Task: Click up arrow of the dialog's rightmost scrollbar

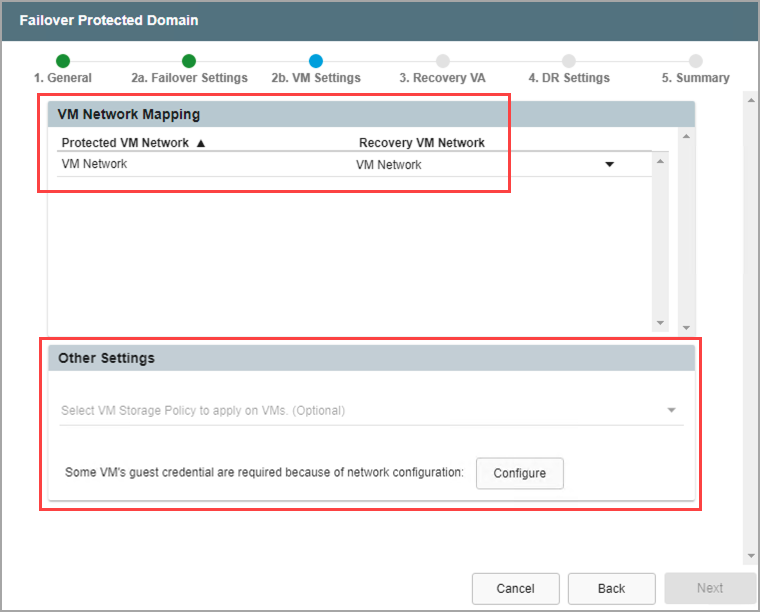Action: coord(750,99)
